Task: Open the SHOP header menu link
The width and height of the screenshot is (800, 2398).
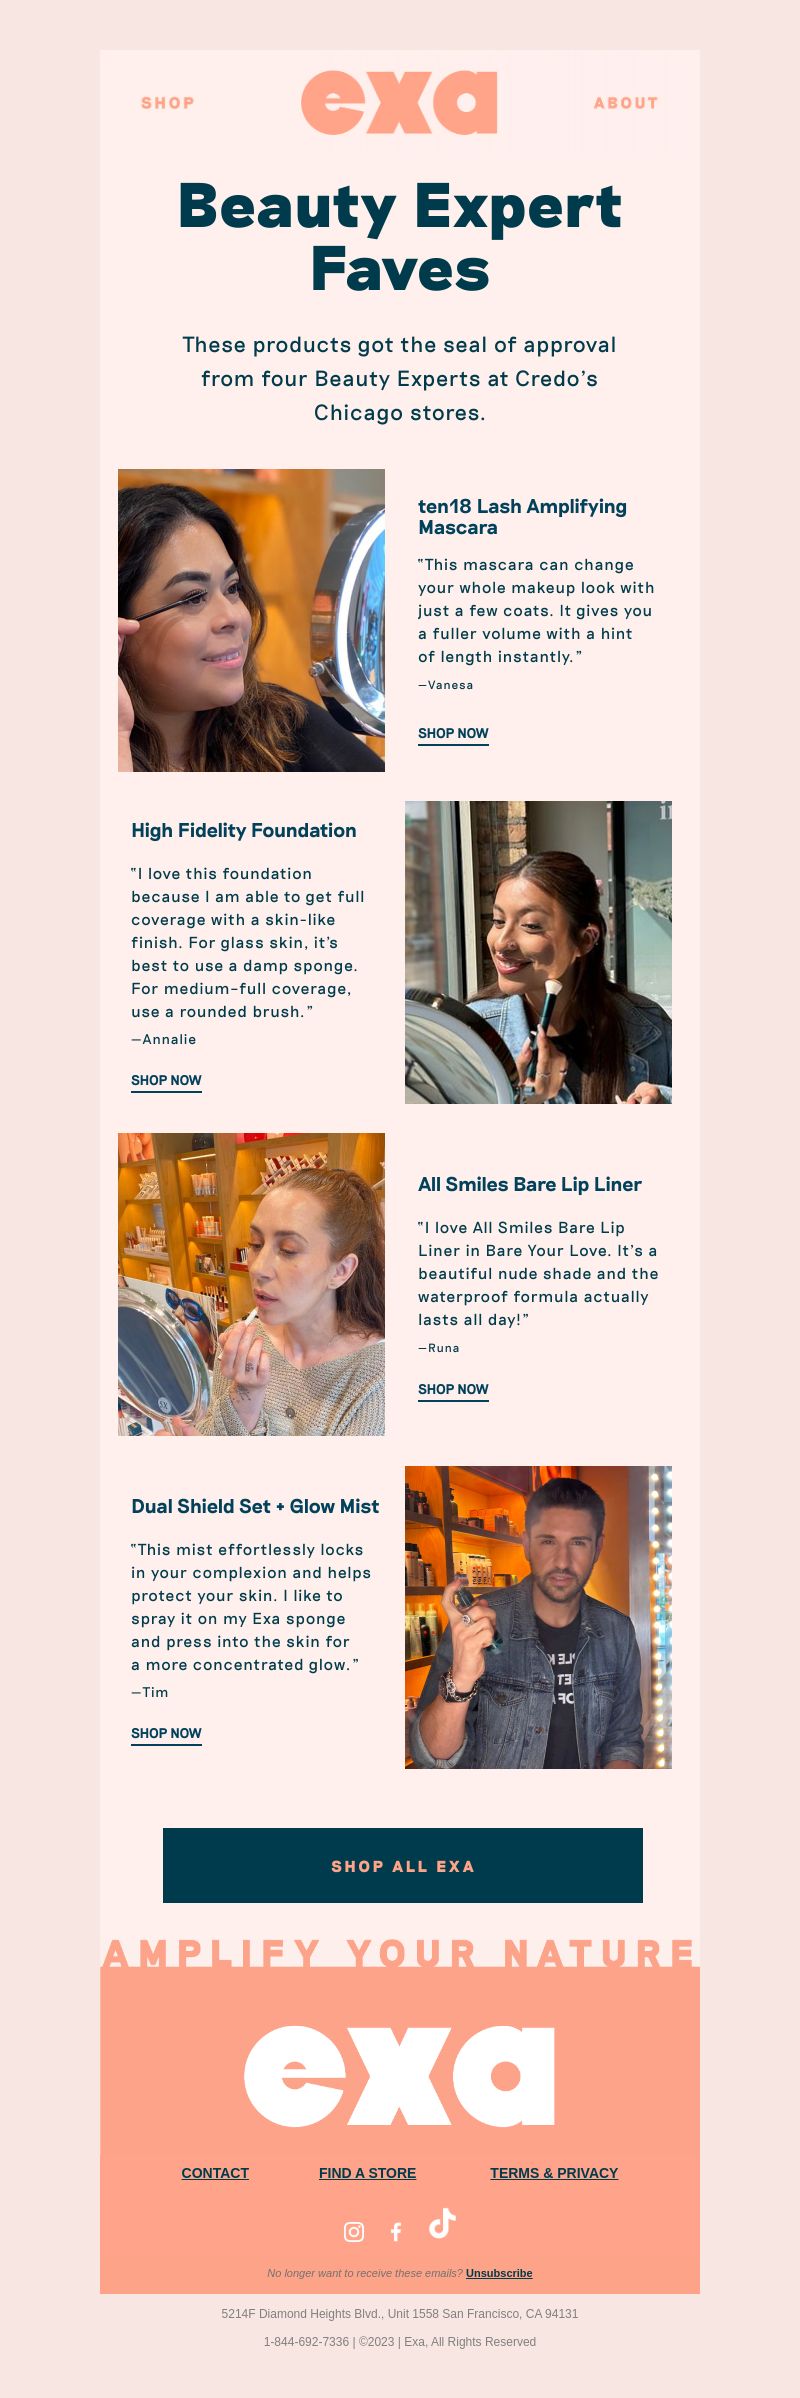Action: point(168,103)
